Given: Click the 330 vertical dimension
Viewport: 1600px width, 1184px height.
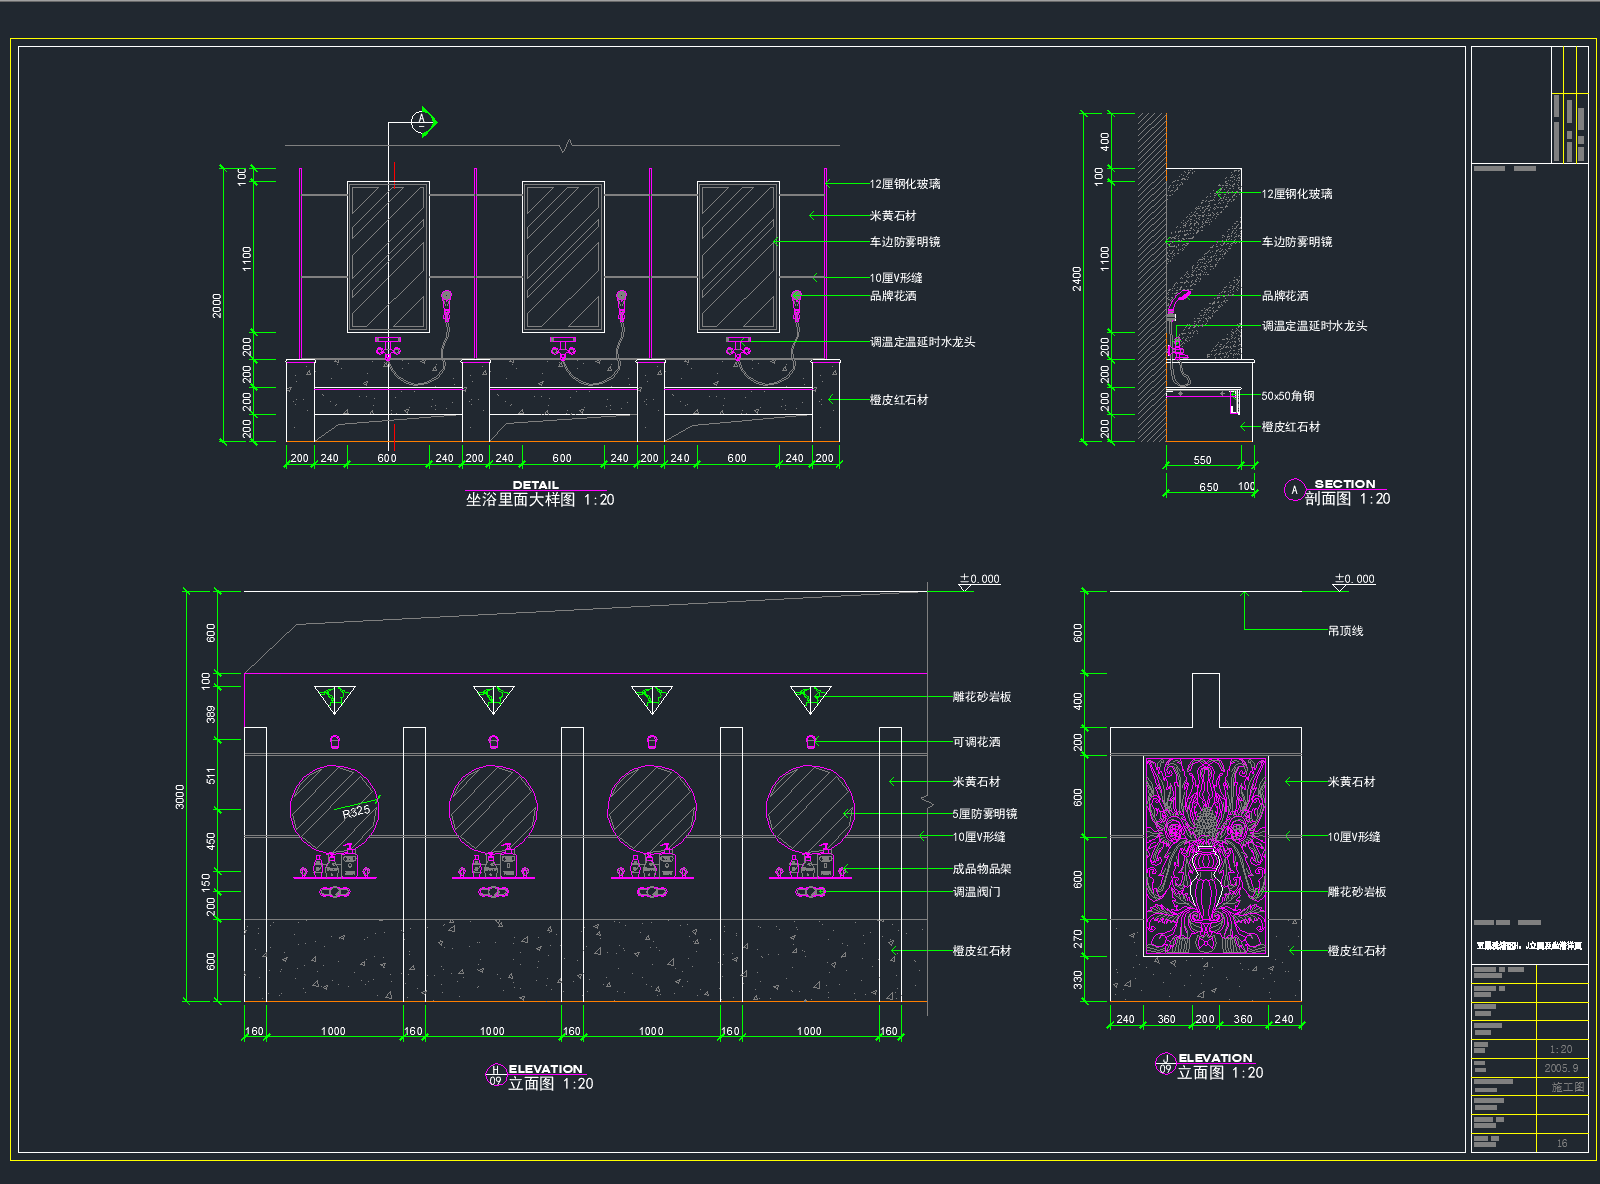Looking at the screenshot, I should coord(1078,979).
